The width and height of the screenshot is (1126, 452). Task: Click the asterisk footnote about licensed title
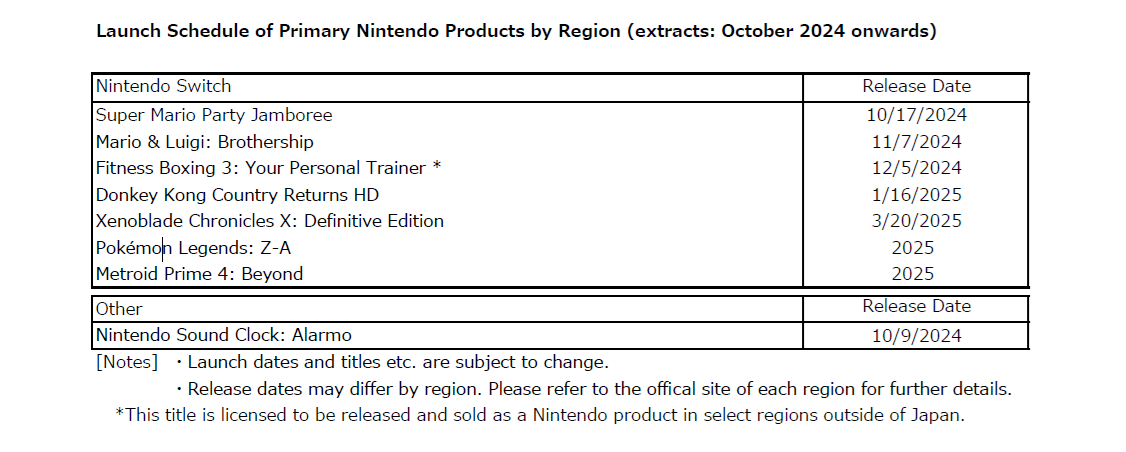[540, 415]
